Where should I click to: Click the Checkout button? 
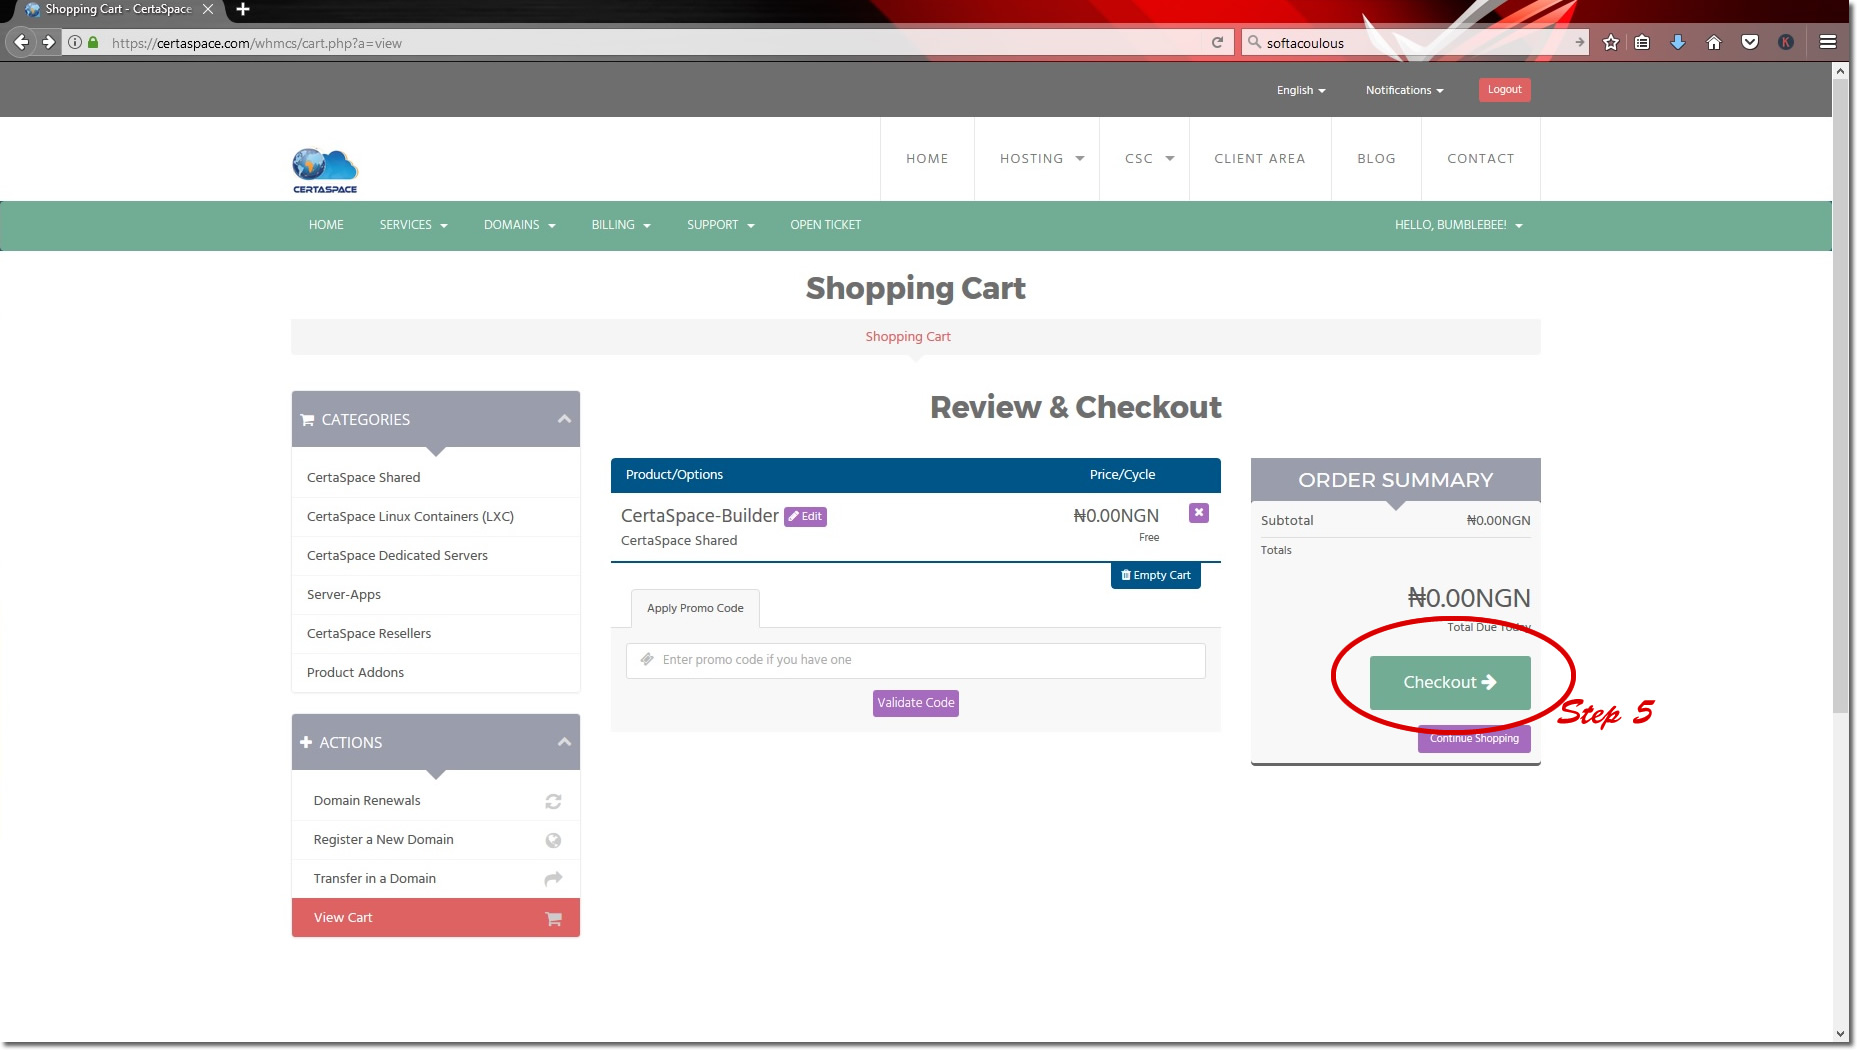coord(1450,682)
